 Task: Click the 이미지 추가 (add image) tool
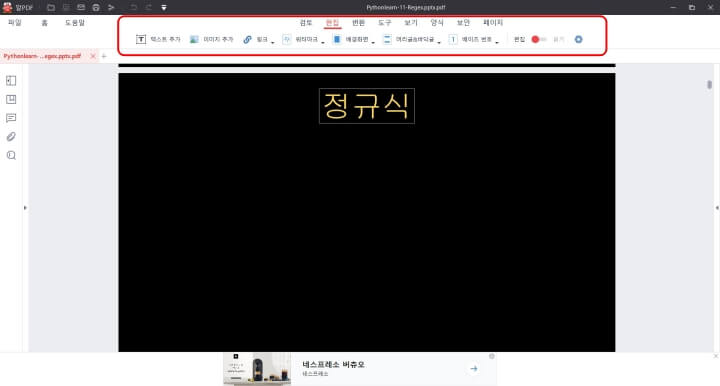pos(212,39)
